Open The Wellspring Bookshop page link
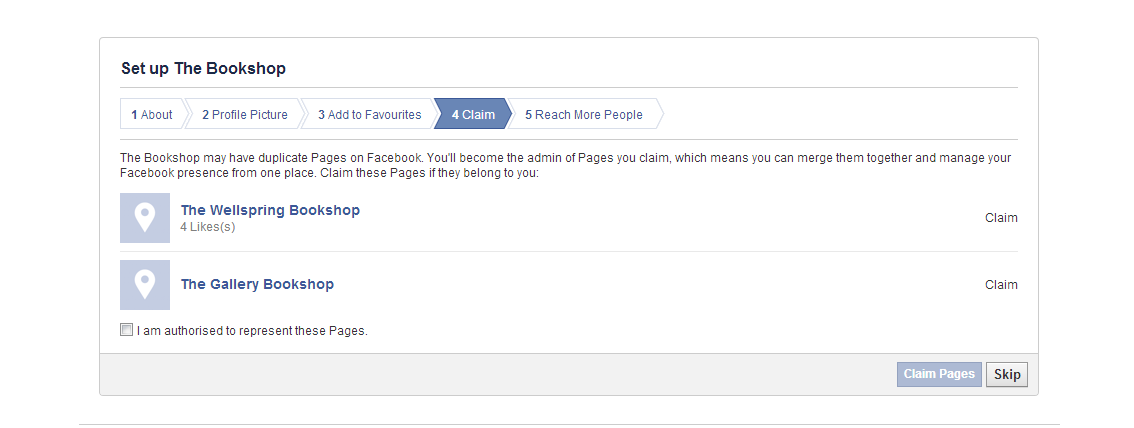Viewport: 1134px width, 428px height. click(270, 210)
